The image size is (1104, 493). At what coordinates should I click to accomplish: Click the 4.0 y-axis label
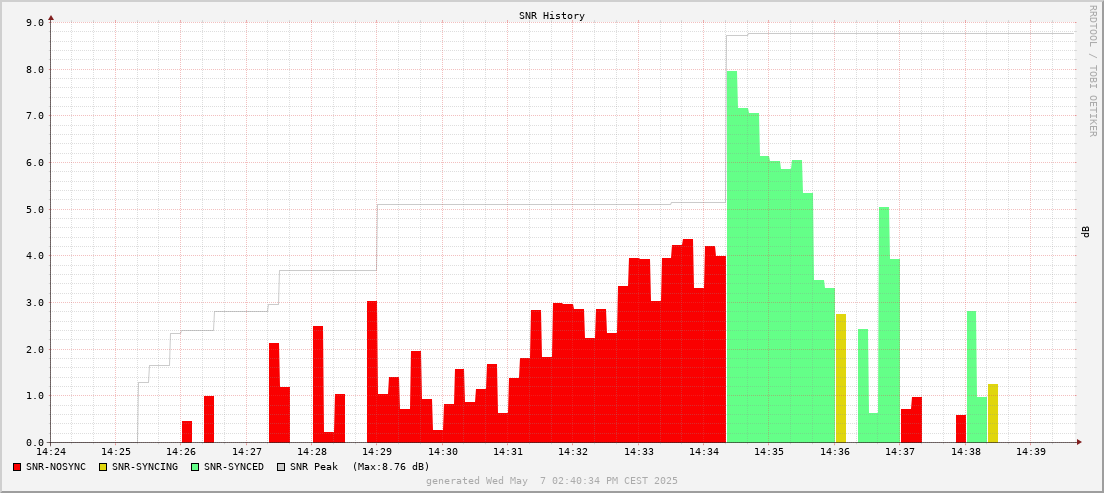pos(36,256)
